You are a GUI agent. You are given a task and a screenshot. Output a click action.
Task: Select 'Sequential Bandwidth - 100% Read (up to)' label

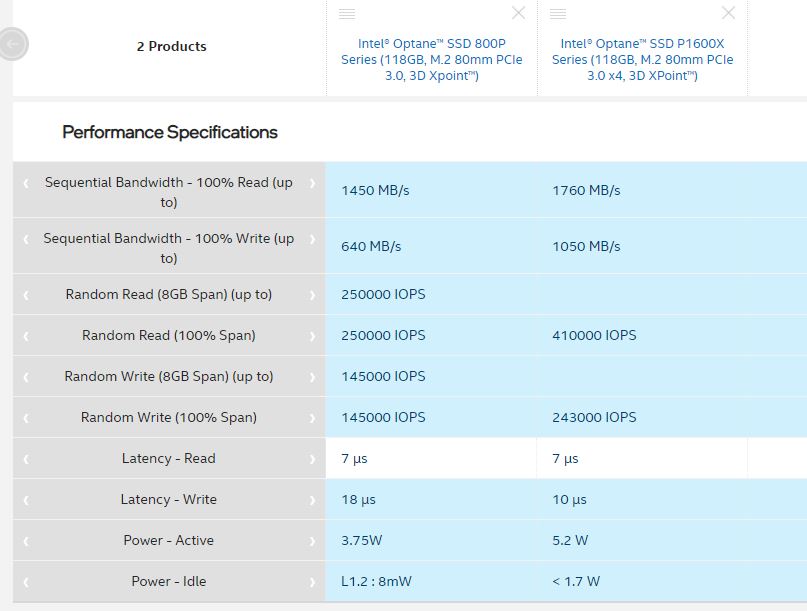click(169, 192)
